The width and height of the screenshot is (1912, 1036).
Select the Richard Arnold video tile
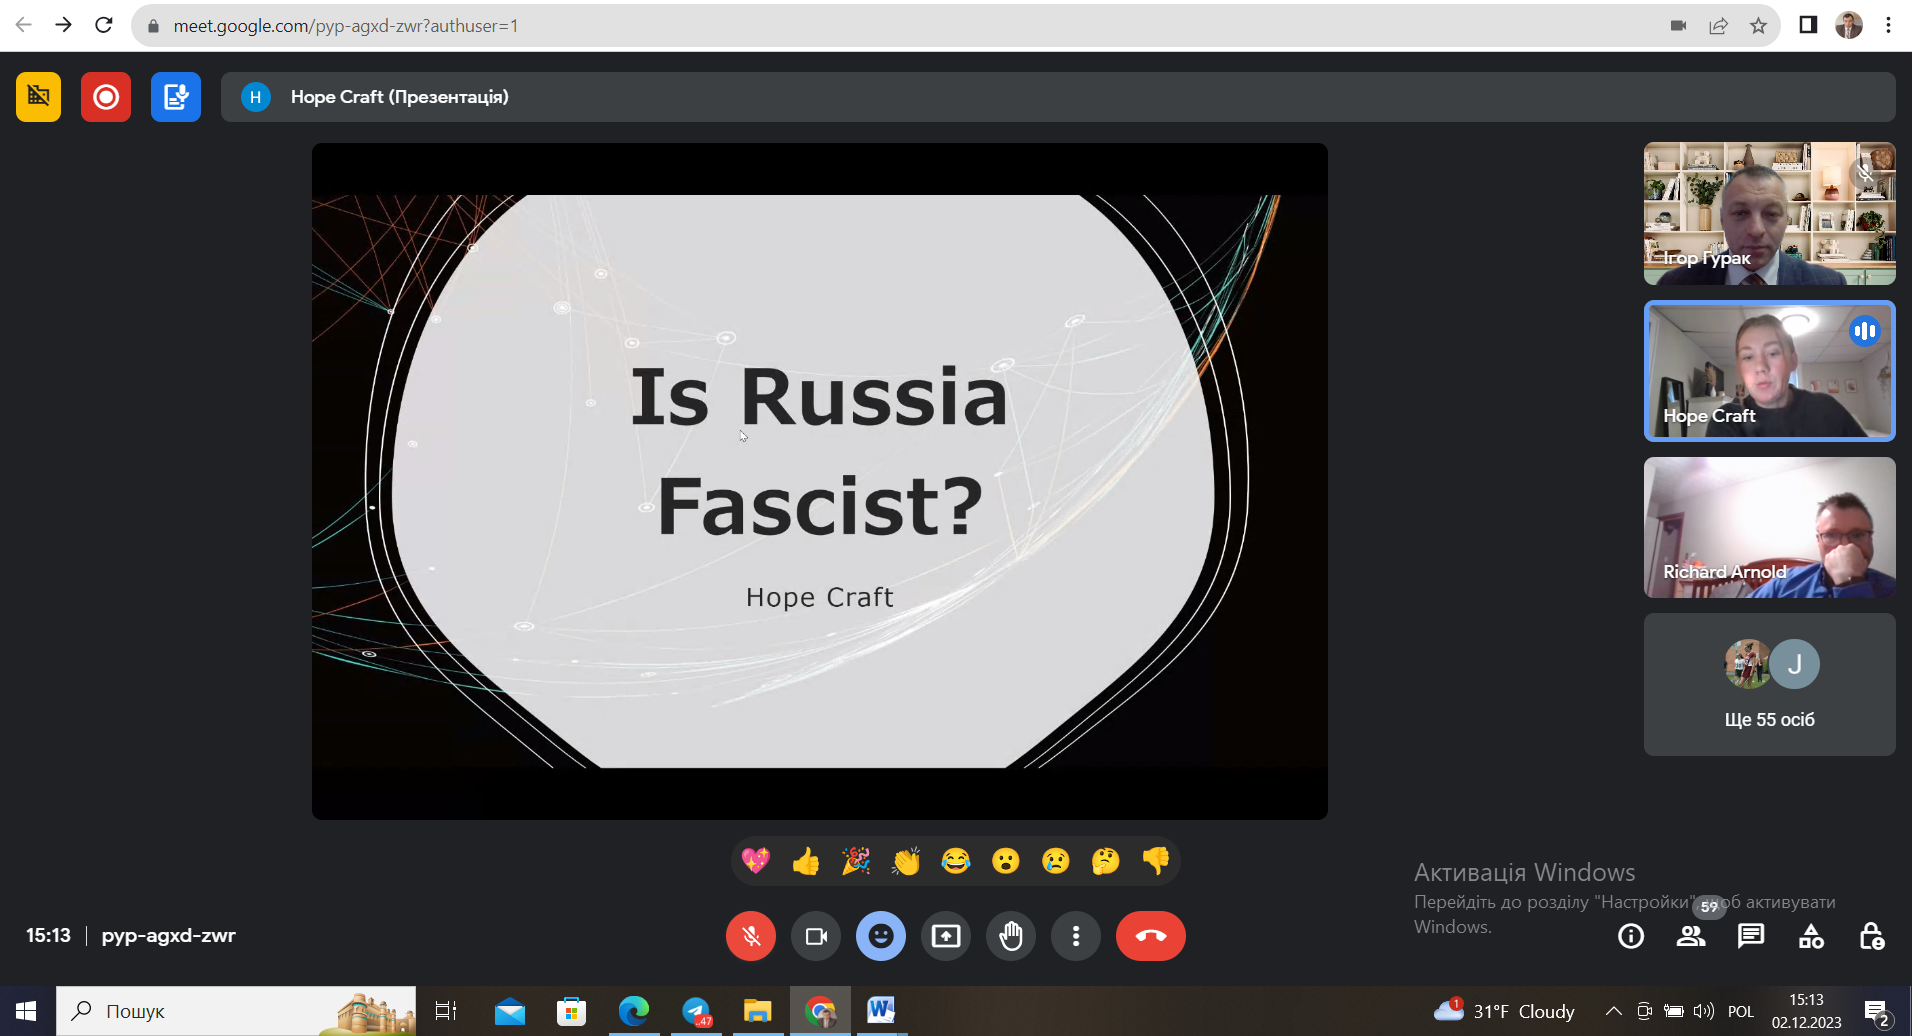1769,528
